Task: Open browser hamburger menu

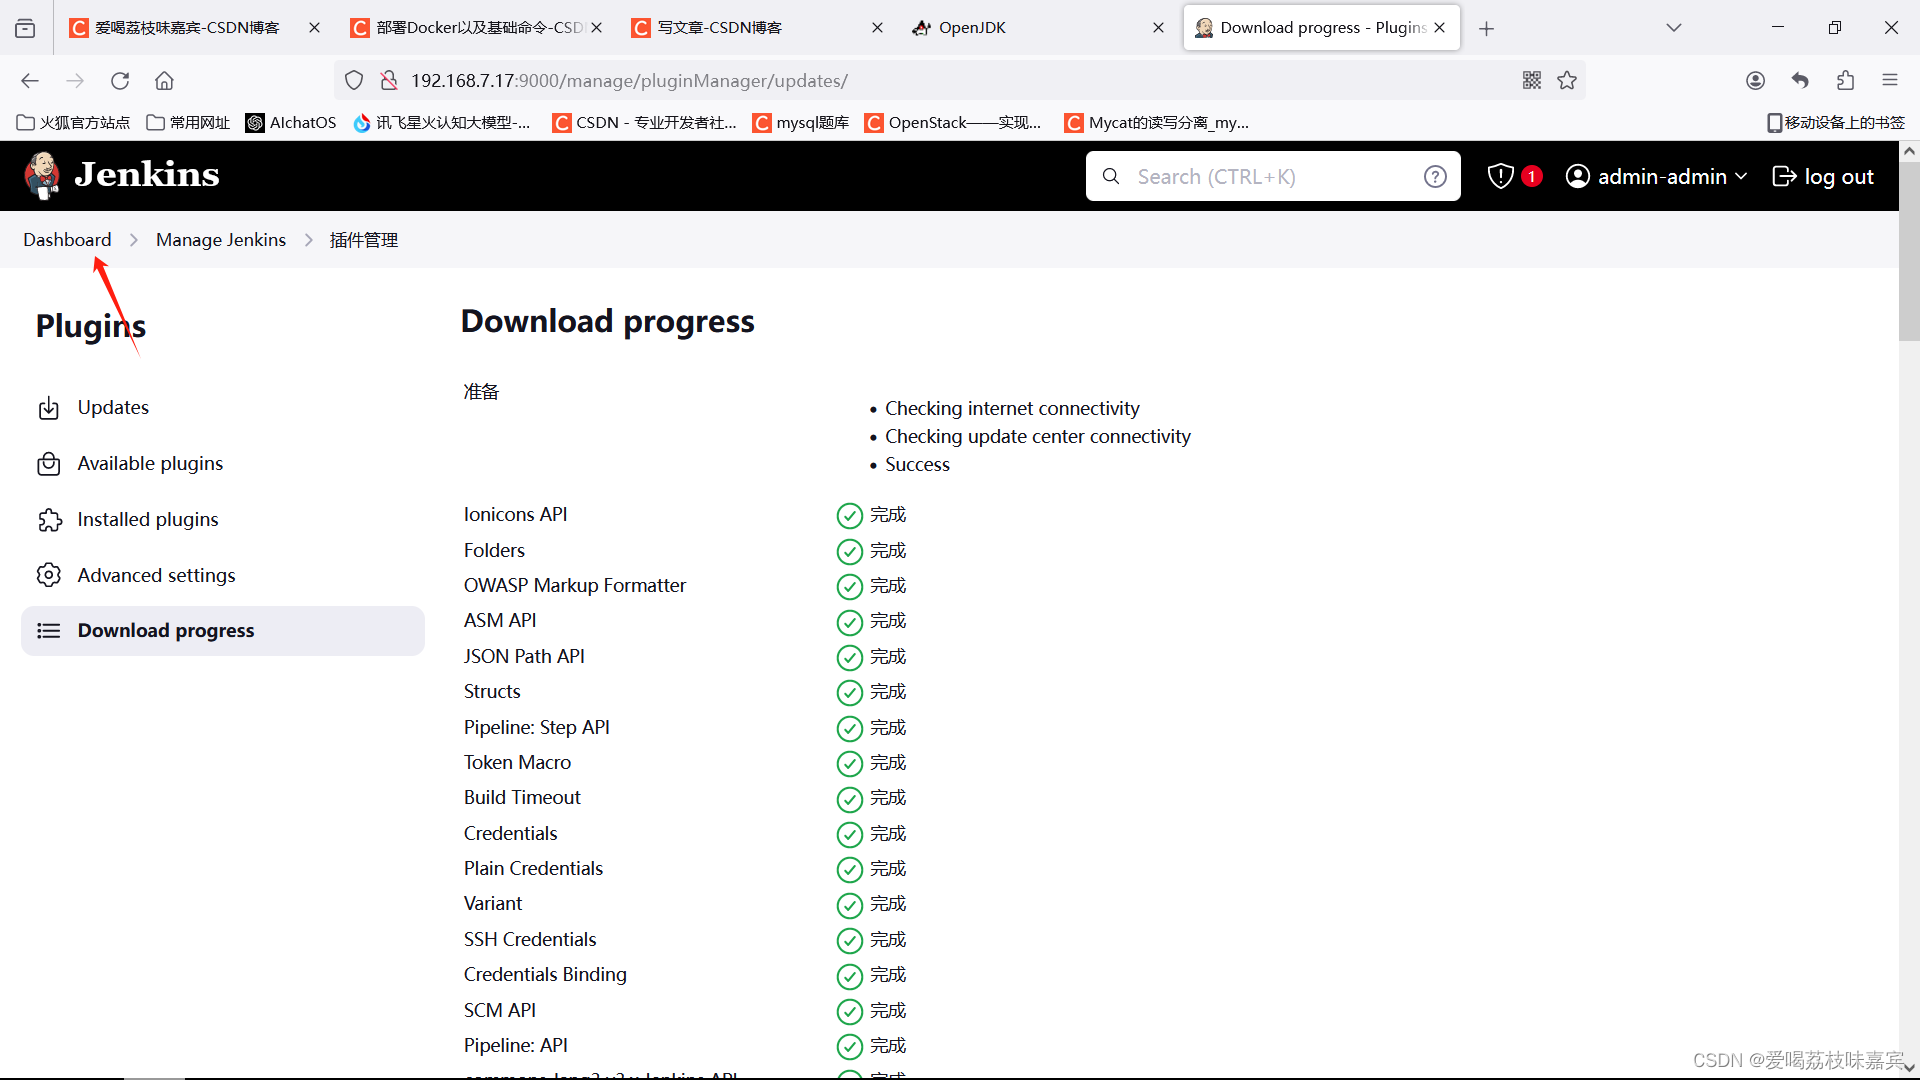Action: 1890,81
